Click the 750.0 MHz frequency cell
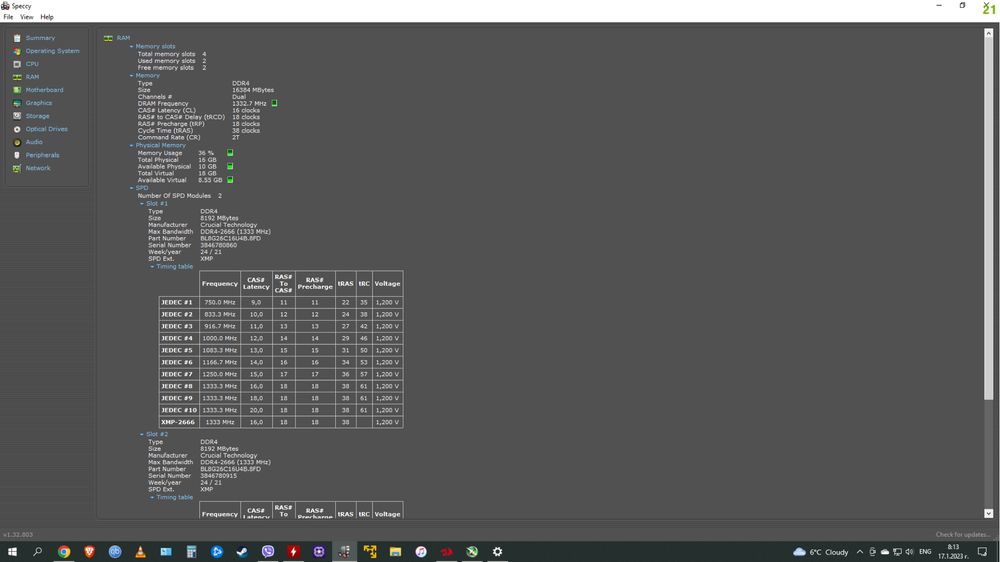1000x562 pixels. pos(220,302)
